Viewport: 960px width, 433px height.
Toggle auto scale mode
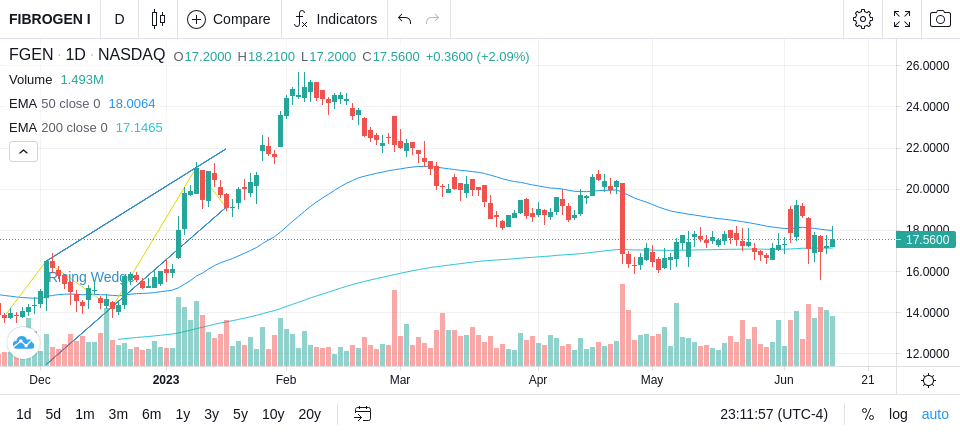click(x=935, y=414)
